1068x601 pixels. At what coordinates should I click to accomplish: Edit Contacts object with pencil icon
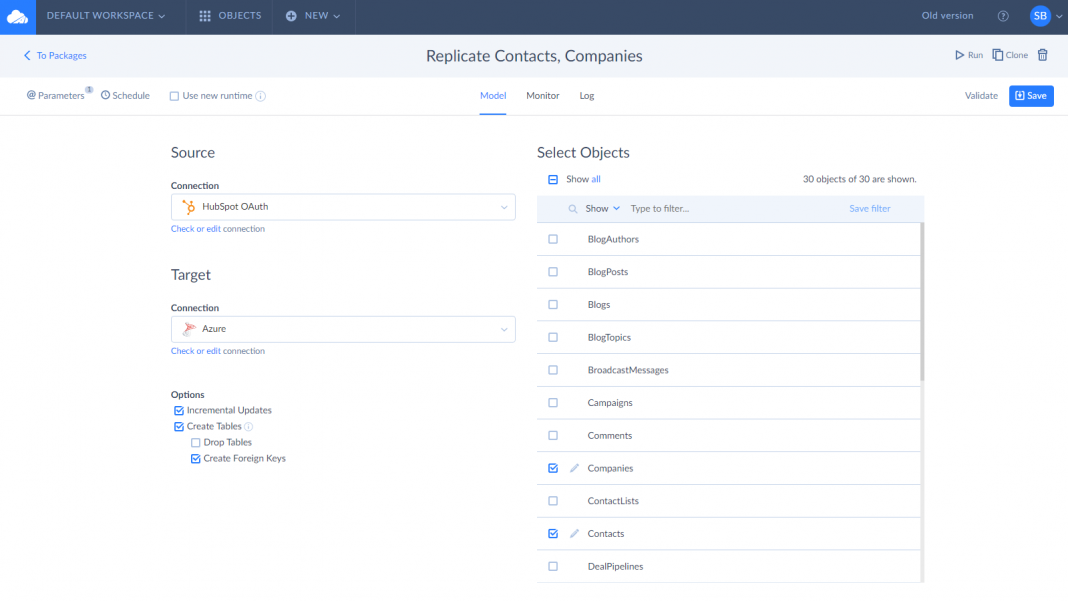coord(574,534)
